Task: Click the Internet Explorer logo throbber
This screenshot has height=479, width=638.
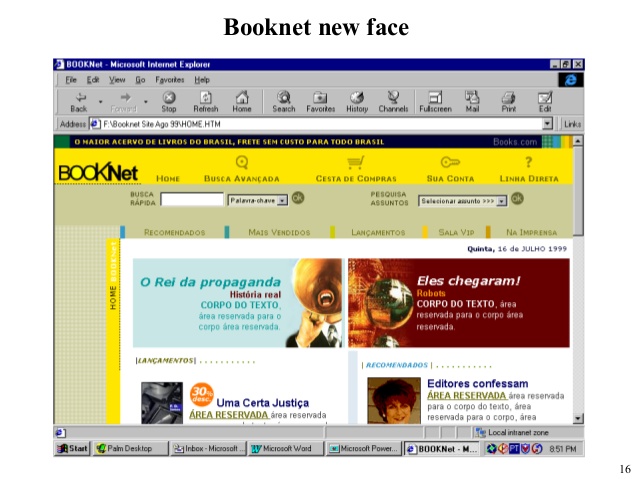Action: tap(571, 80)
